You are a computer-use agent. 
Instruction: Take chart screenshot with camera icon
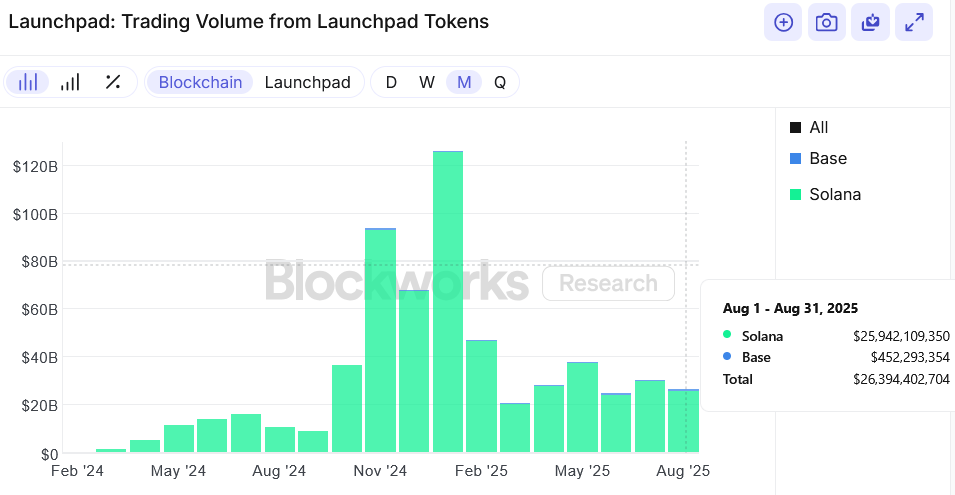pyautogui.click(x=826, y=23)
